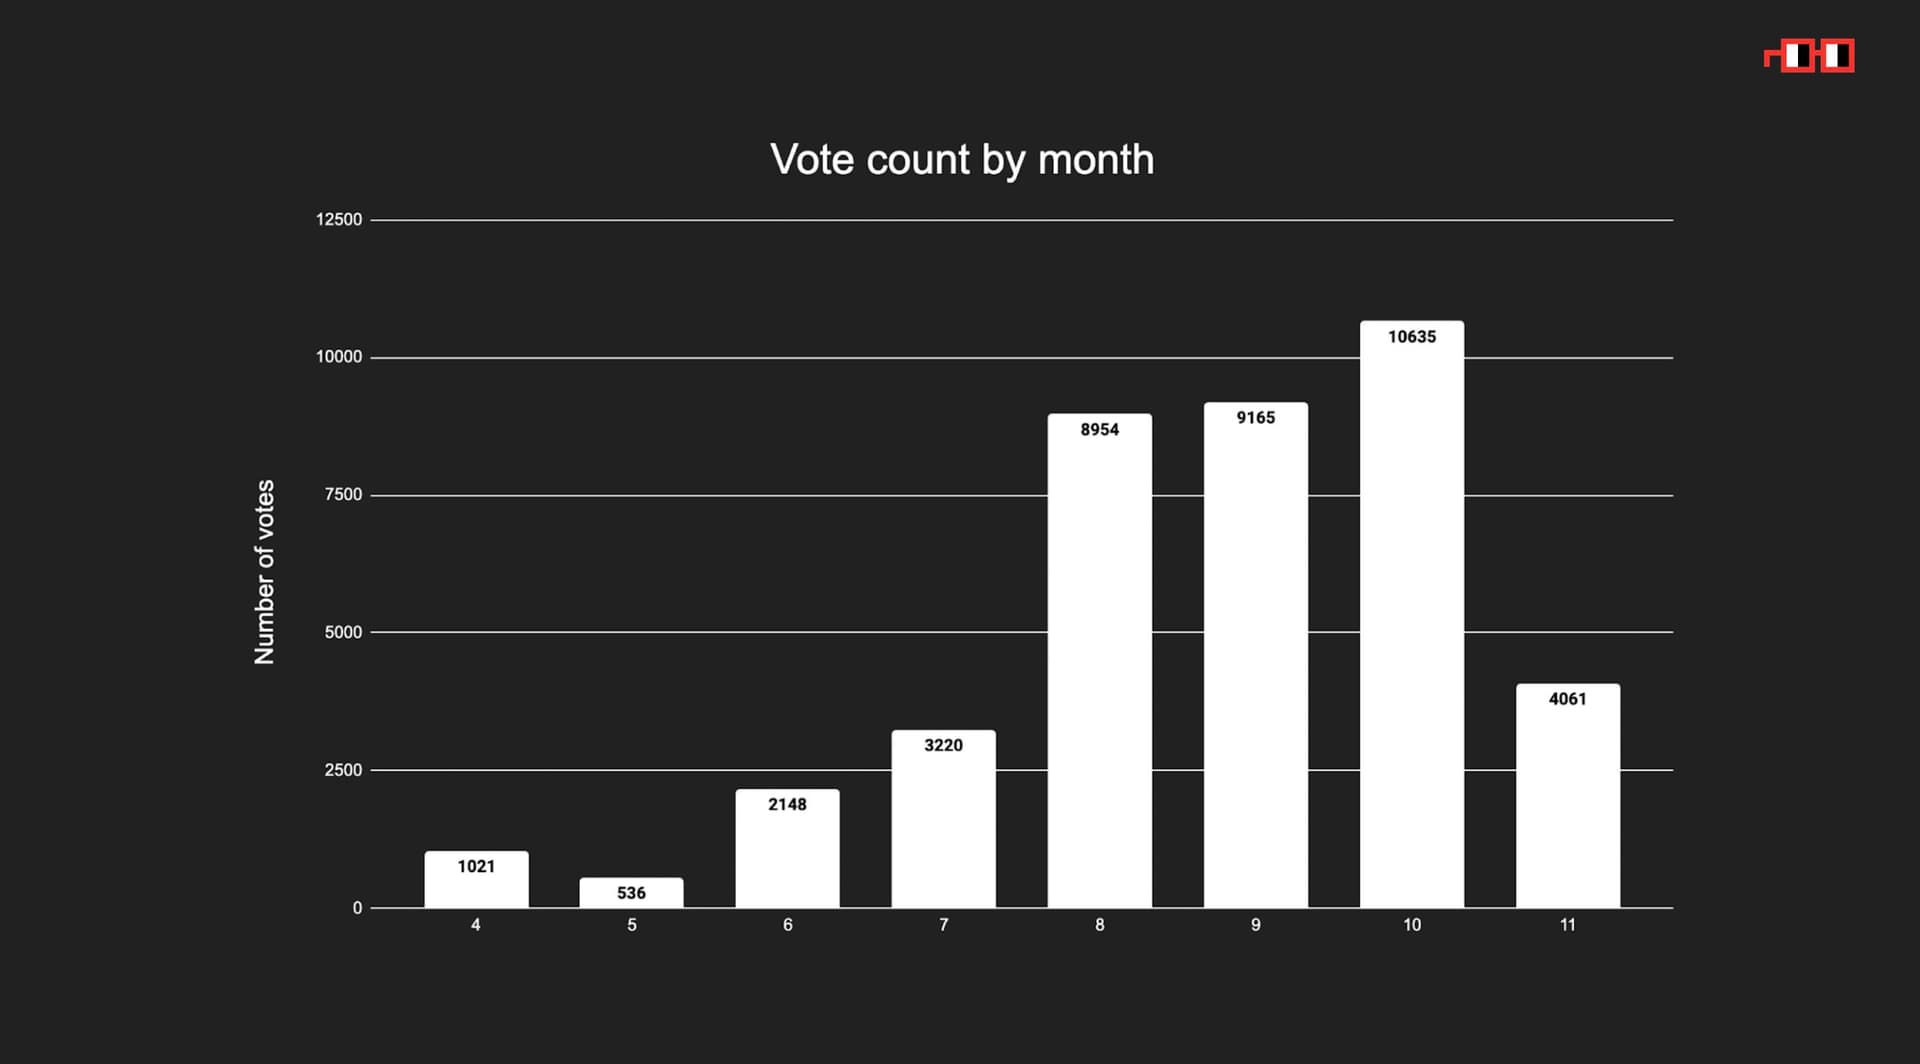Viewport: 1920px width, 1064px height.
Task: Click the x-axis label "4"
Action: coord(476,925)
